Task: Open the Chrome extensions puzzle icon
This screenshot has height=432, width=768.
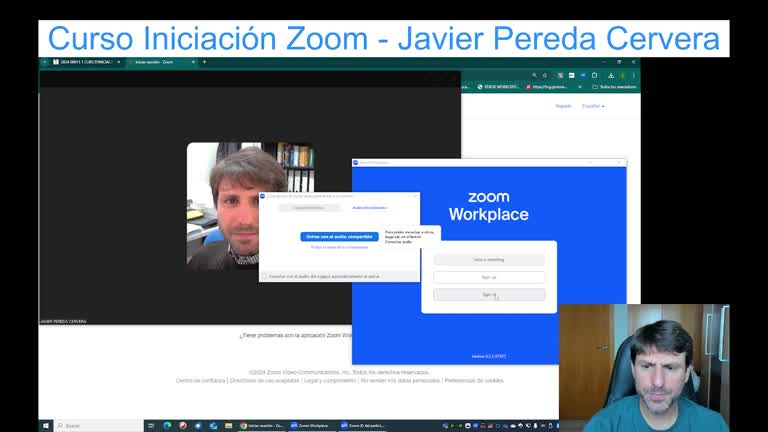Action: tap(595, 75)
